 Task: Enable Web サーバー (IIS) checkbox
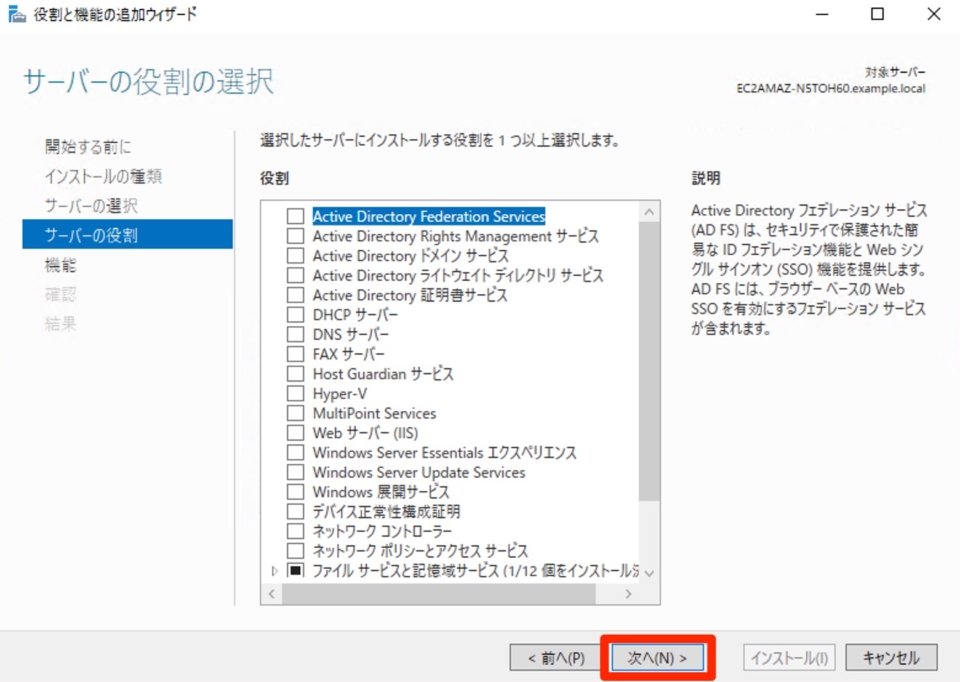click(296, 433)
